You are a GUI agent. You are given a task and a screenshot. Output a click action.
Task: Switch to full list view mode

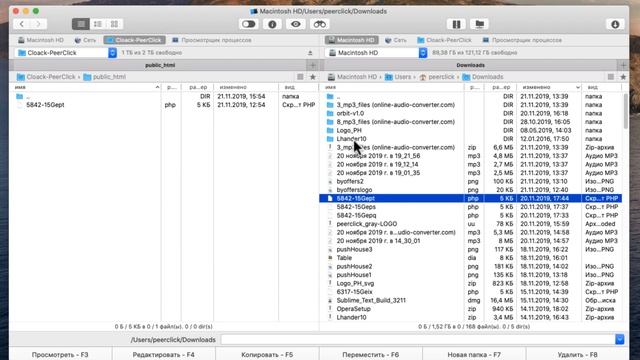click(81, 24)
